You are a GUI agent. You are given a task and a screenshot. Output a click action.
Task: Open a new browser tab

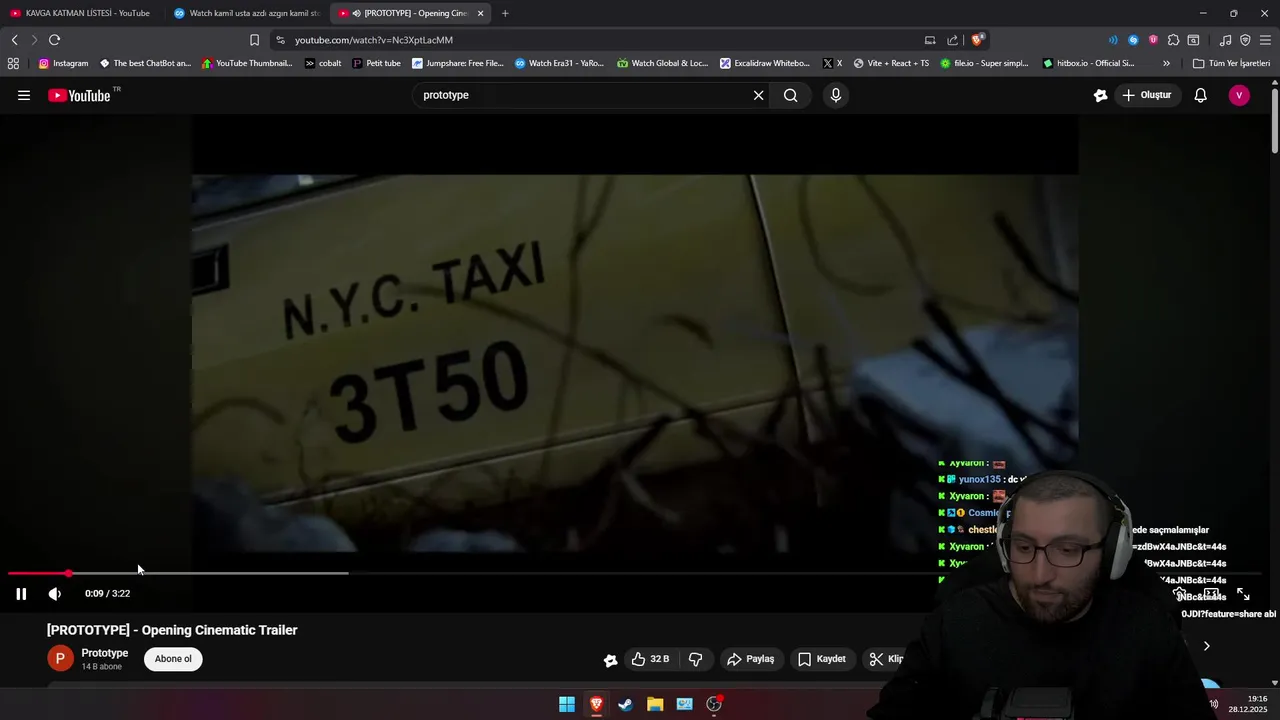[505, 13]
